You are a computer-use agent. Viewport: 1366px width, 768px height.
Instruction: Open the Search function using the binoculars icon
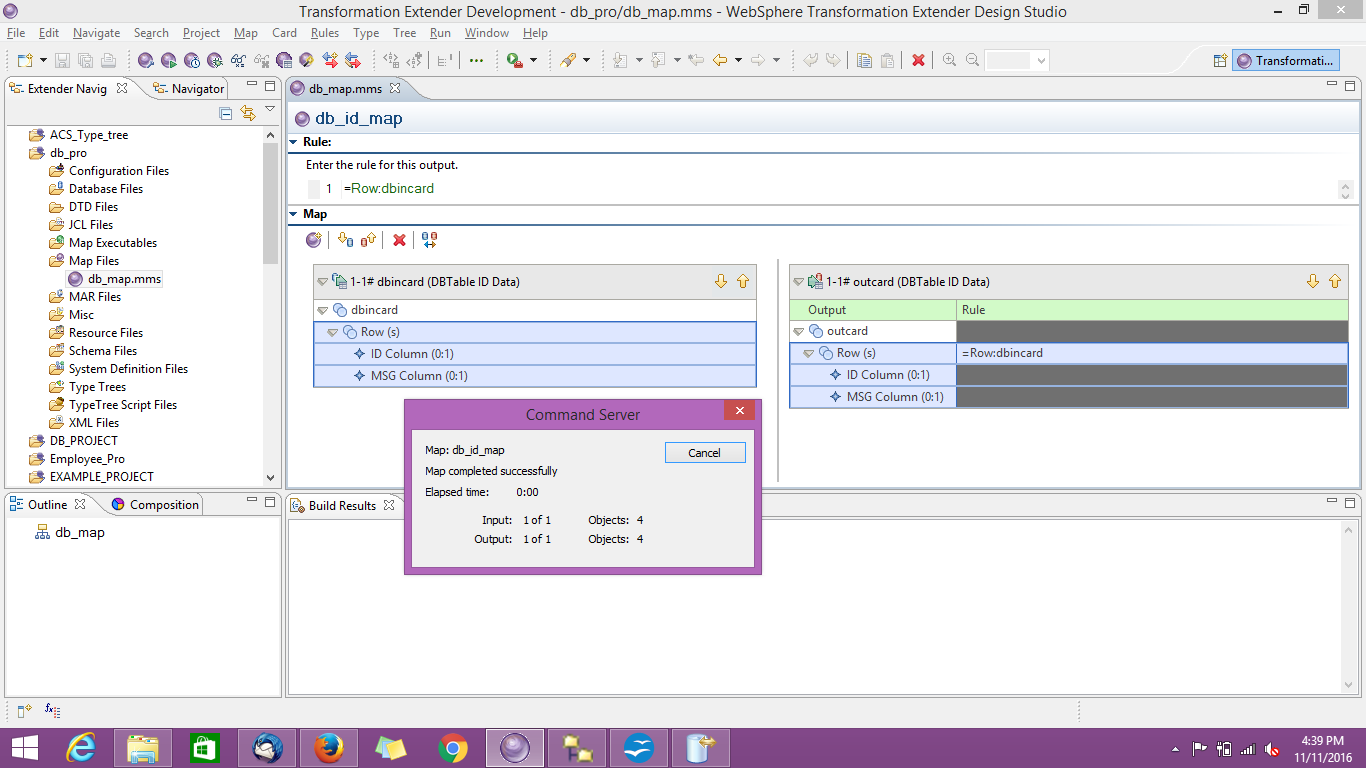pos(236,60)
